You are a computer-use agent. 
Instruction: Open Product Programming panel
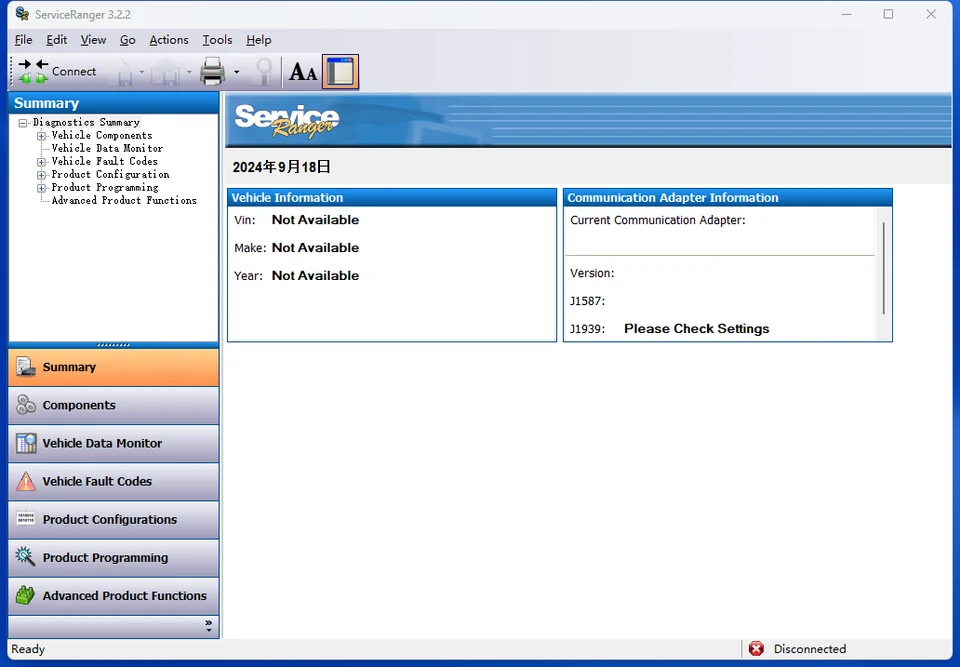[x=114, y=557]
